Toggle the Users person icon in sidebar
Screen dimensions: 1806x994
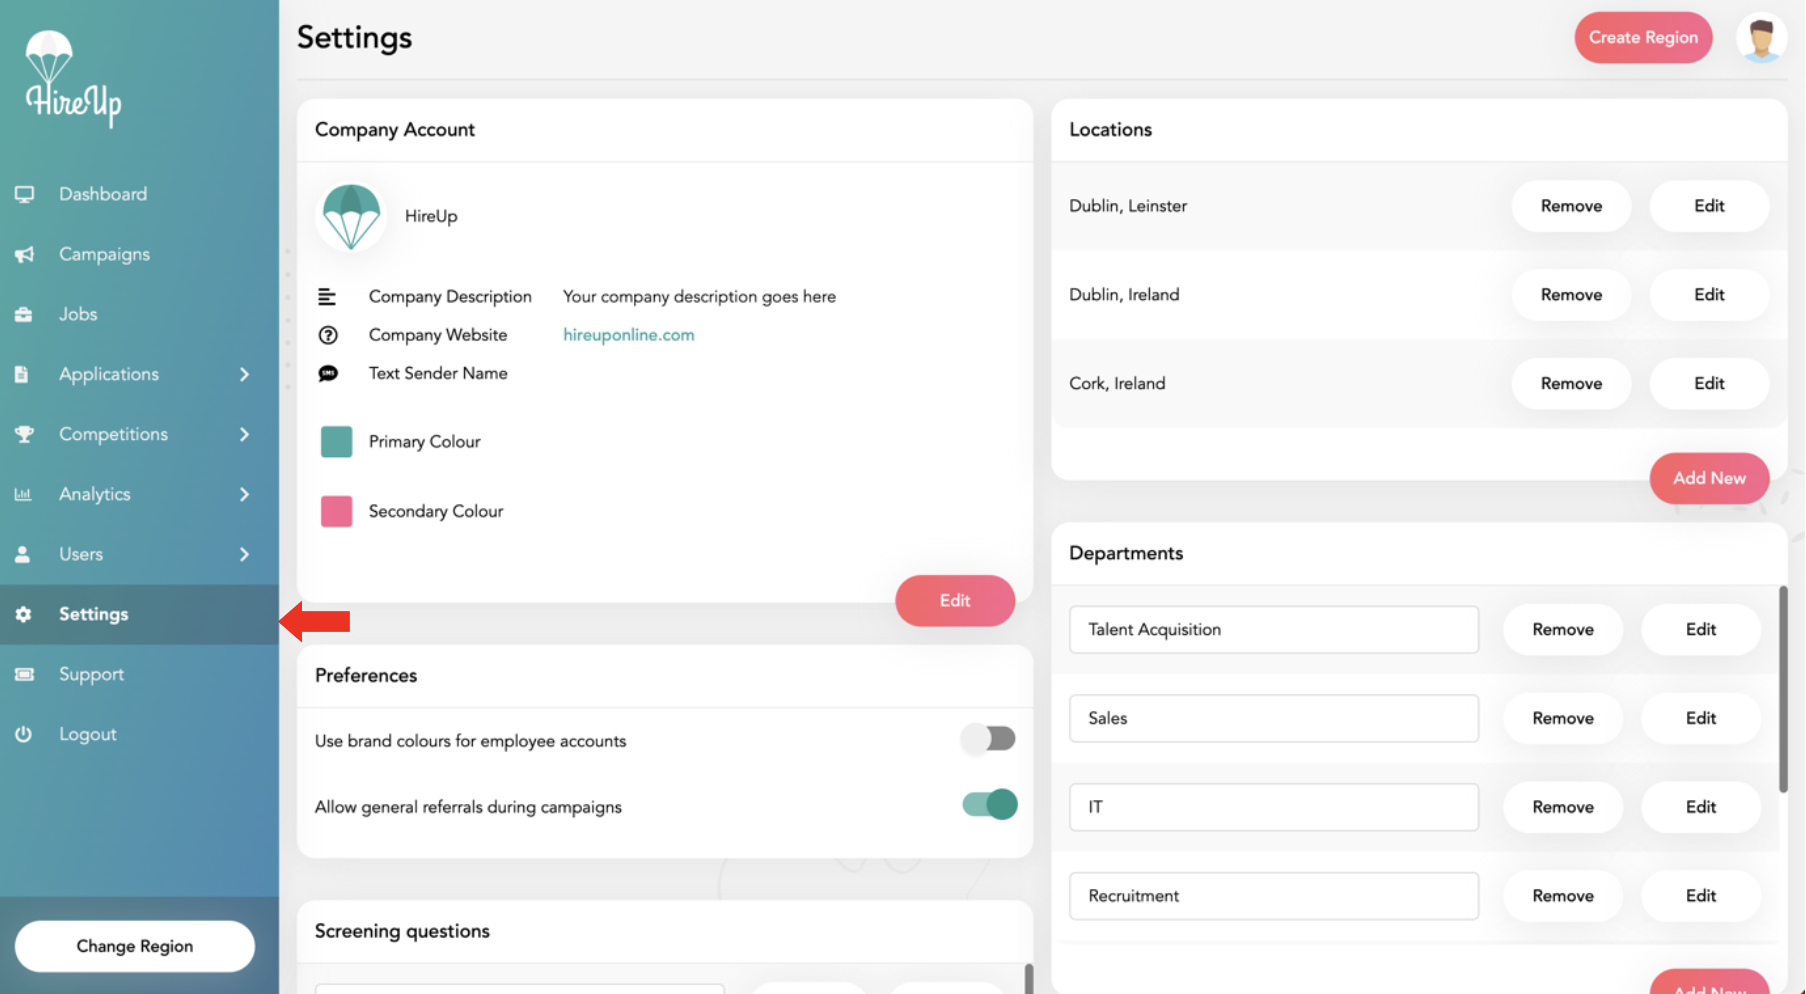click(x=24, y=553)
